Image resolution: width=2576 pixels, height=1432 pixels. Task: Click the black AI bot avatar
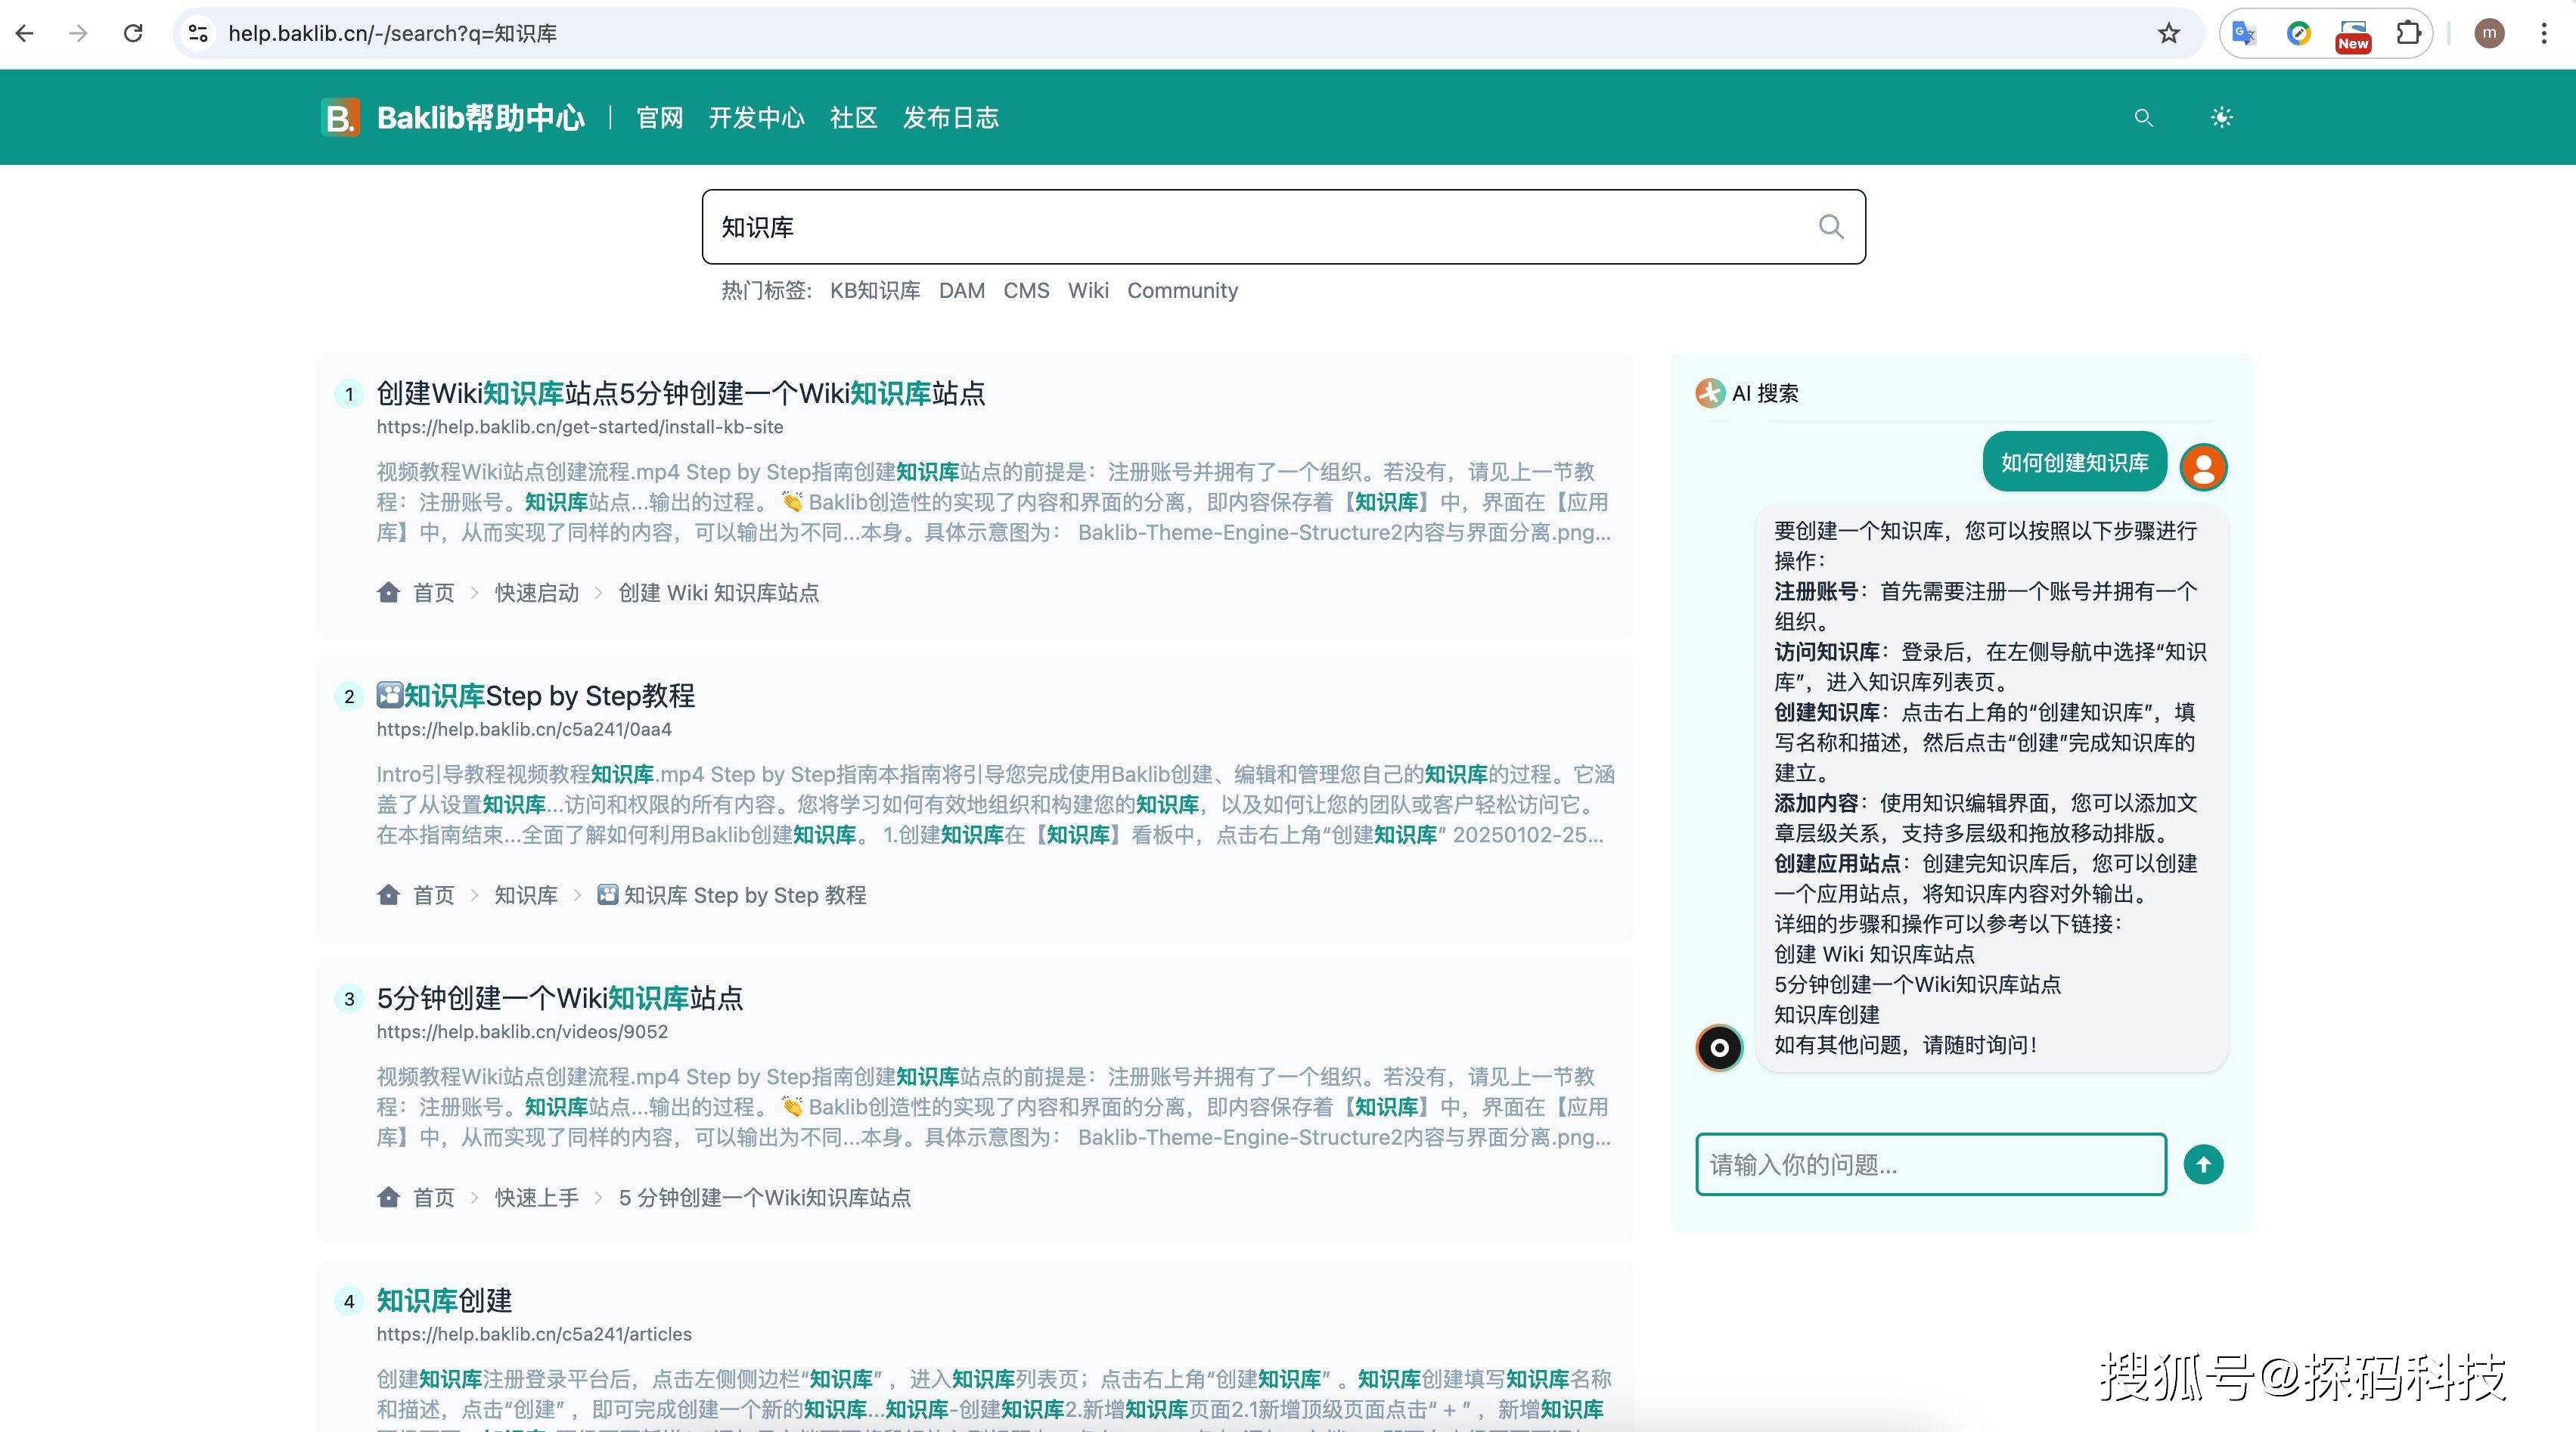(x=1719, y=1047)
